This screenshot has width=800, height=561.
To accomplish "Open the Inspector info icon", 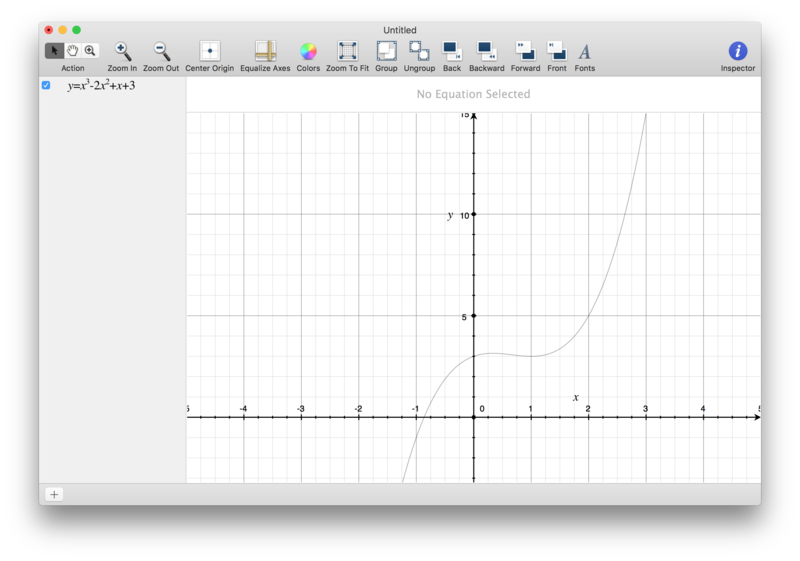I will [x=738, y=51].
